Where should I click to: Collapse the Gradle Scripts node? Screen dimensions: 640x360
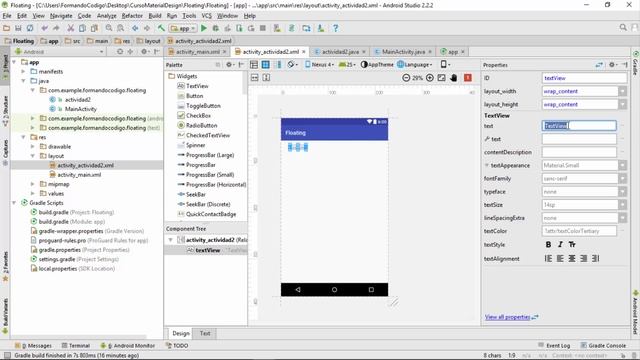click(14, 203)
